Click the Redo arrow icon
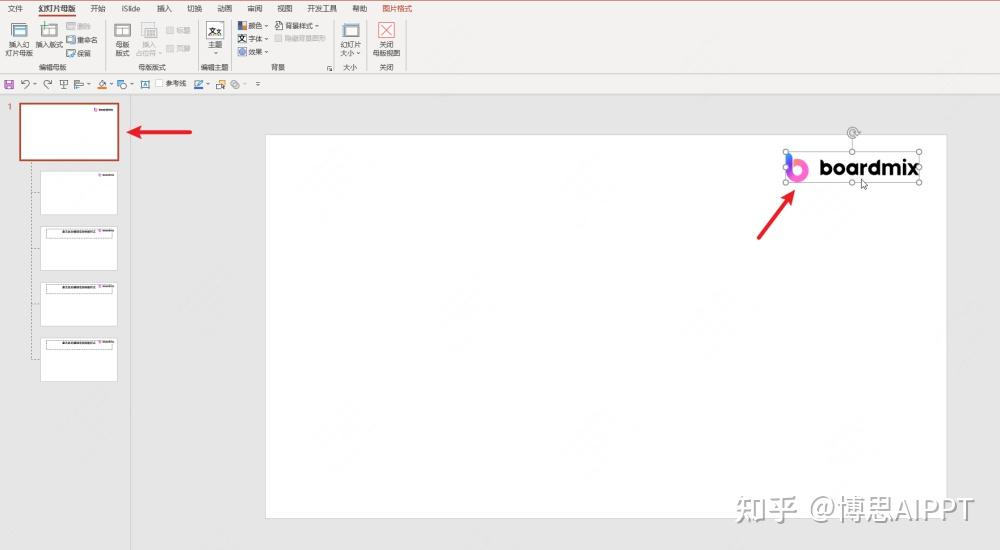The height and width of the screenshot is (550, 1000). pos(47,84)
